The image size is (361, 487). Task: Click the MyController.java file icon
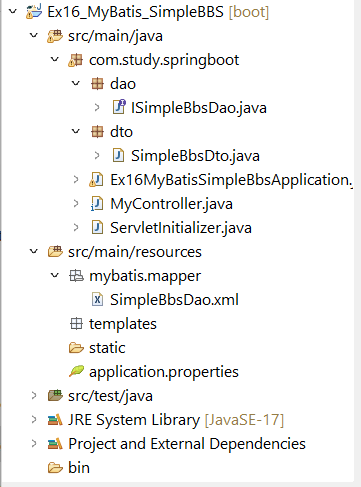click(x=97, y=203)
